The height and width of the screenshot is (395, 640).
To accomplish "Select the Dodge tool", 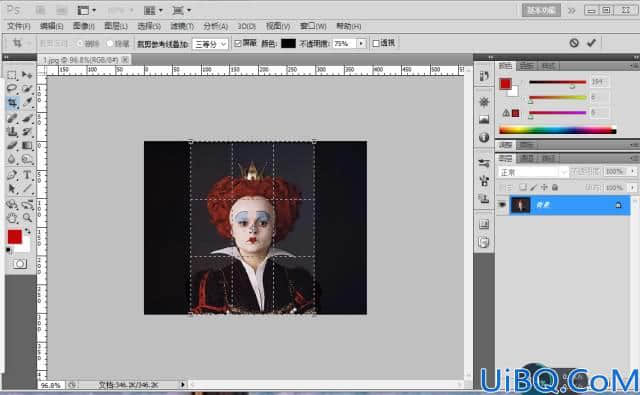I will point(27,159).
